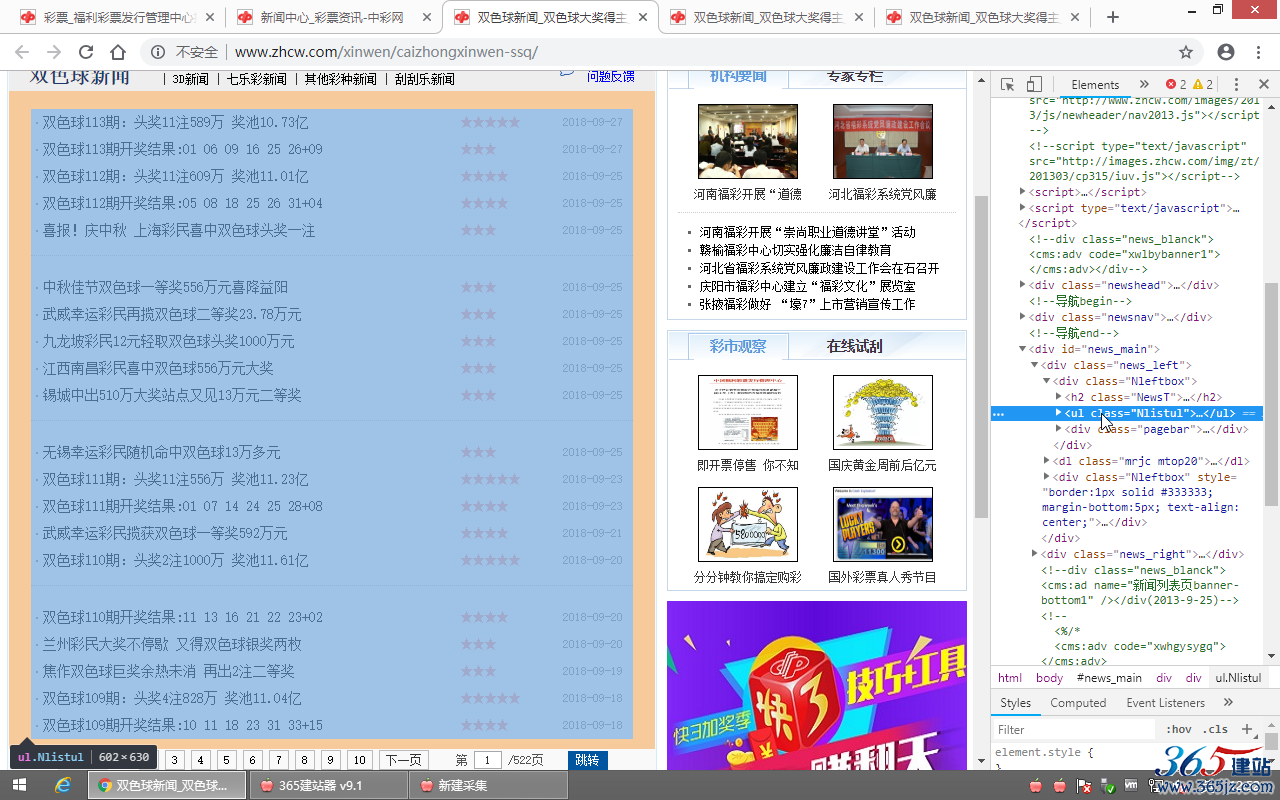Expand the div class="pagebar" node
Screen dimensions: 1280x800
tap(1059, 429)
